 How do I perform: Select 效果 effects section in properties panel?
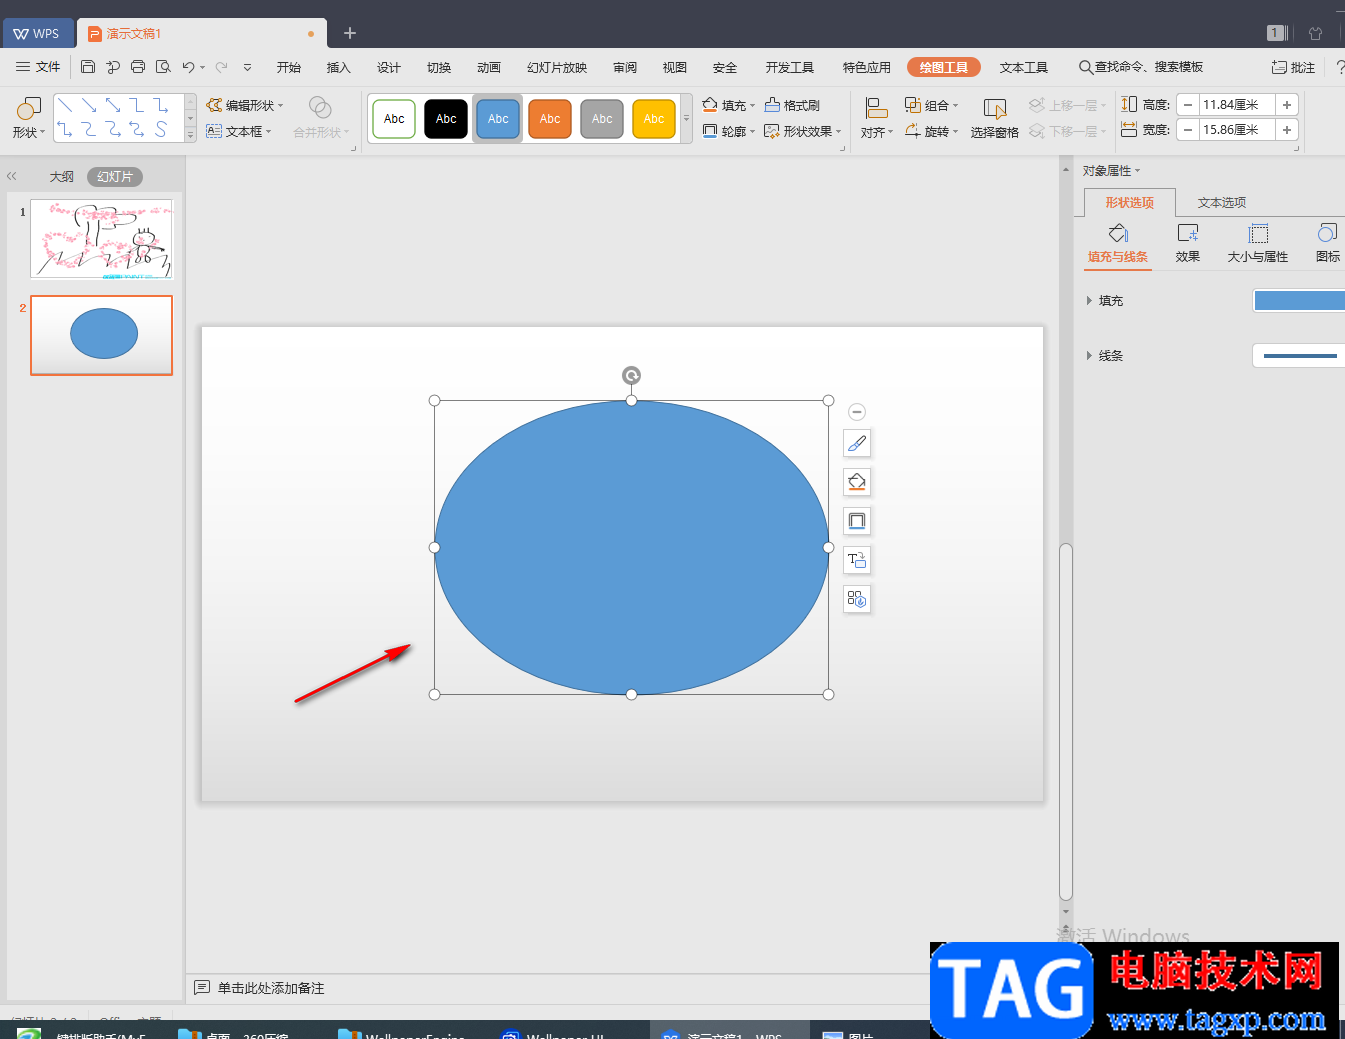coord(1188,243)
